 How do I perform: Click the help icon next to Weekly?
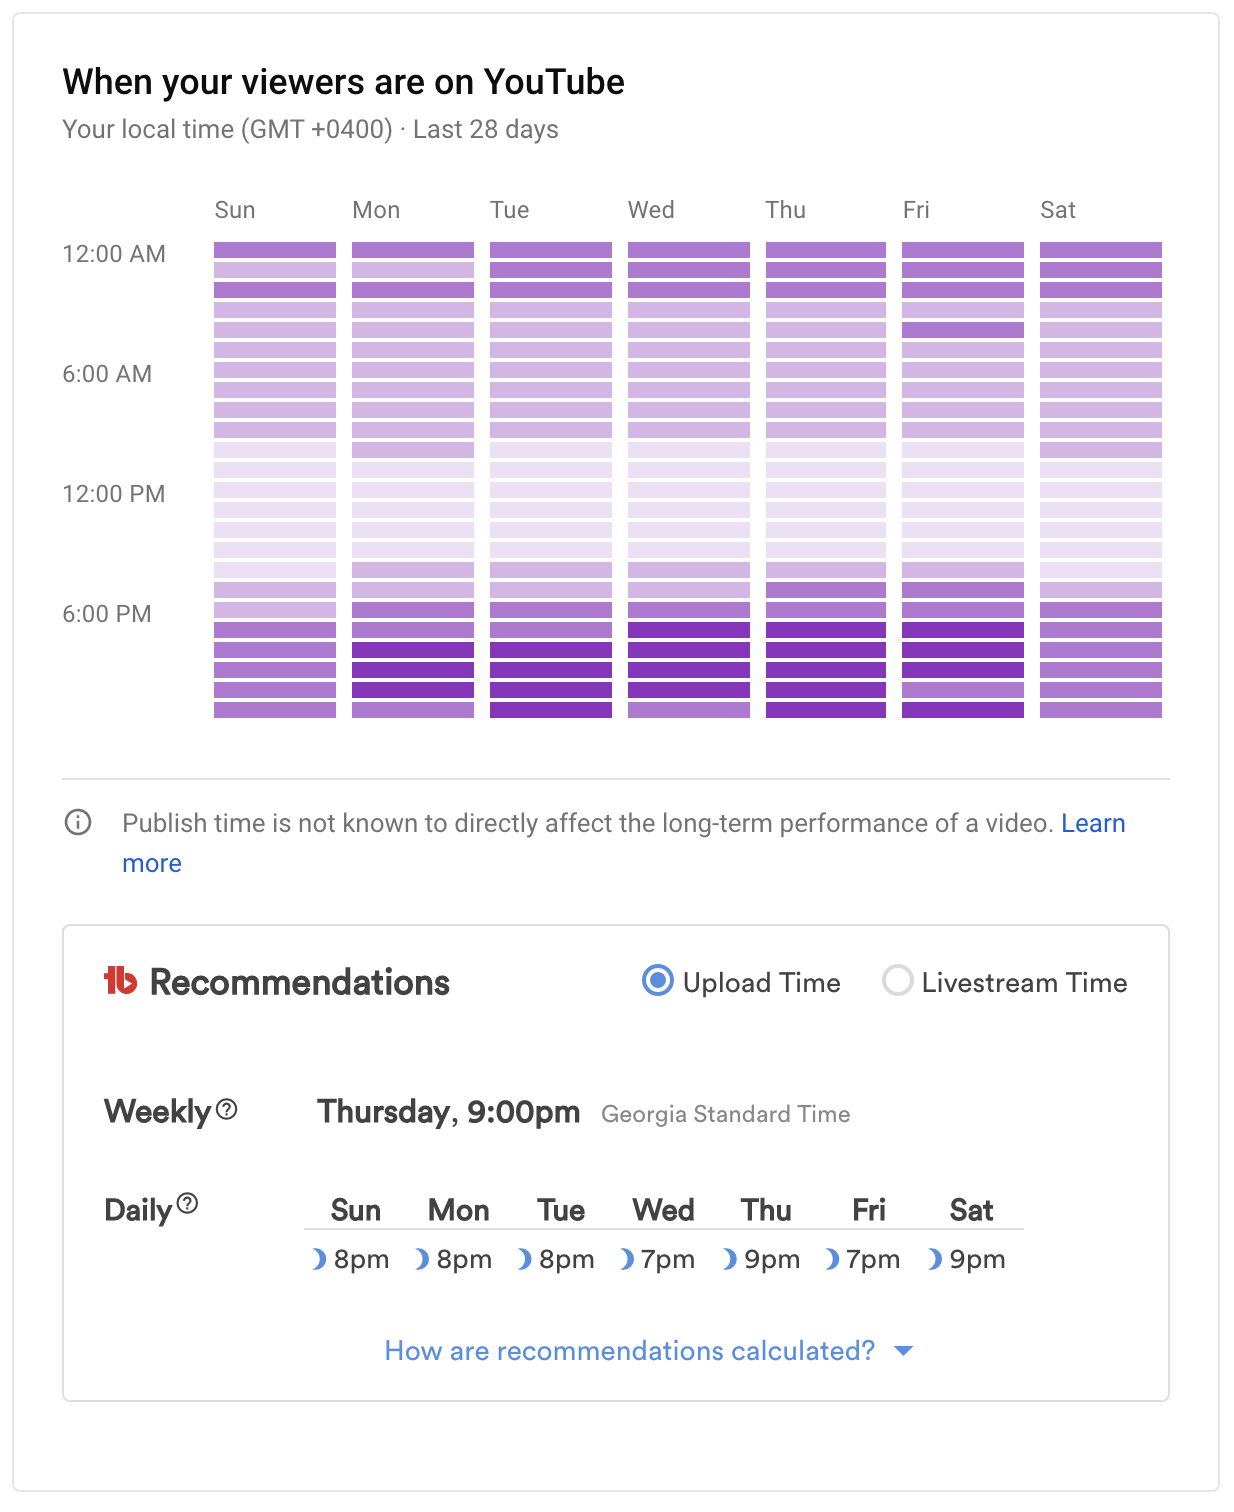(227, 1109)
